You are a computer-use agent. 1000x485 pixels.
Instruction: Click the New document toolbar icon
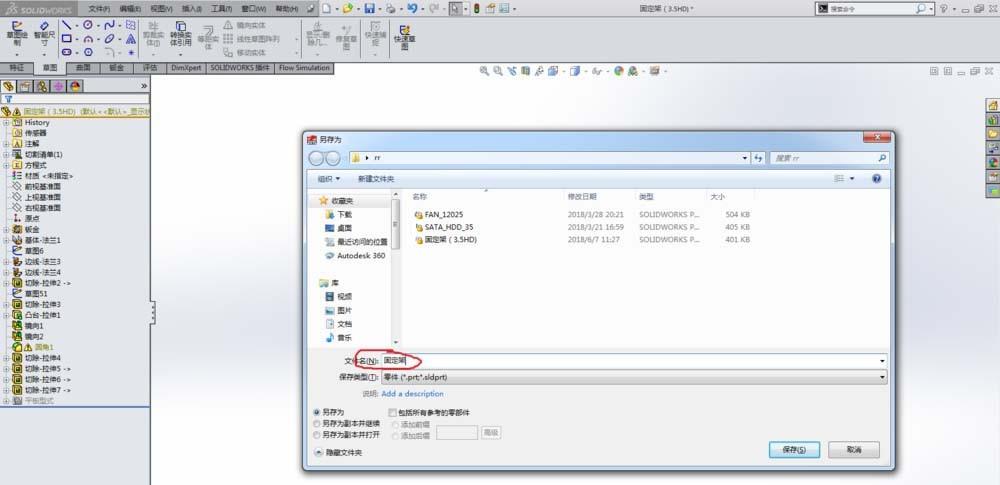(x=326, y=8)
